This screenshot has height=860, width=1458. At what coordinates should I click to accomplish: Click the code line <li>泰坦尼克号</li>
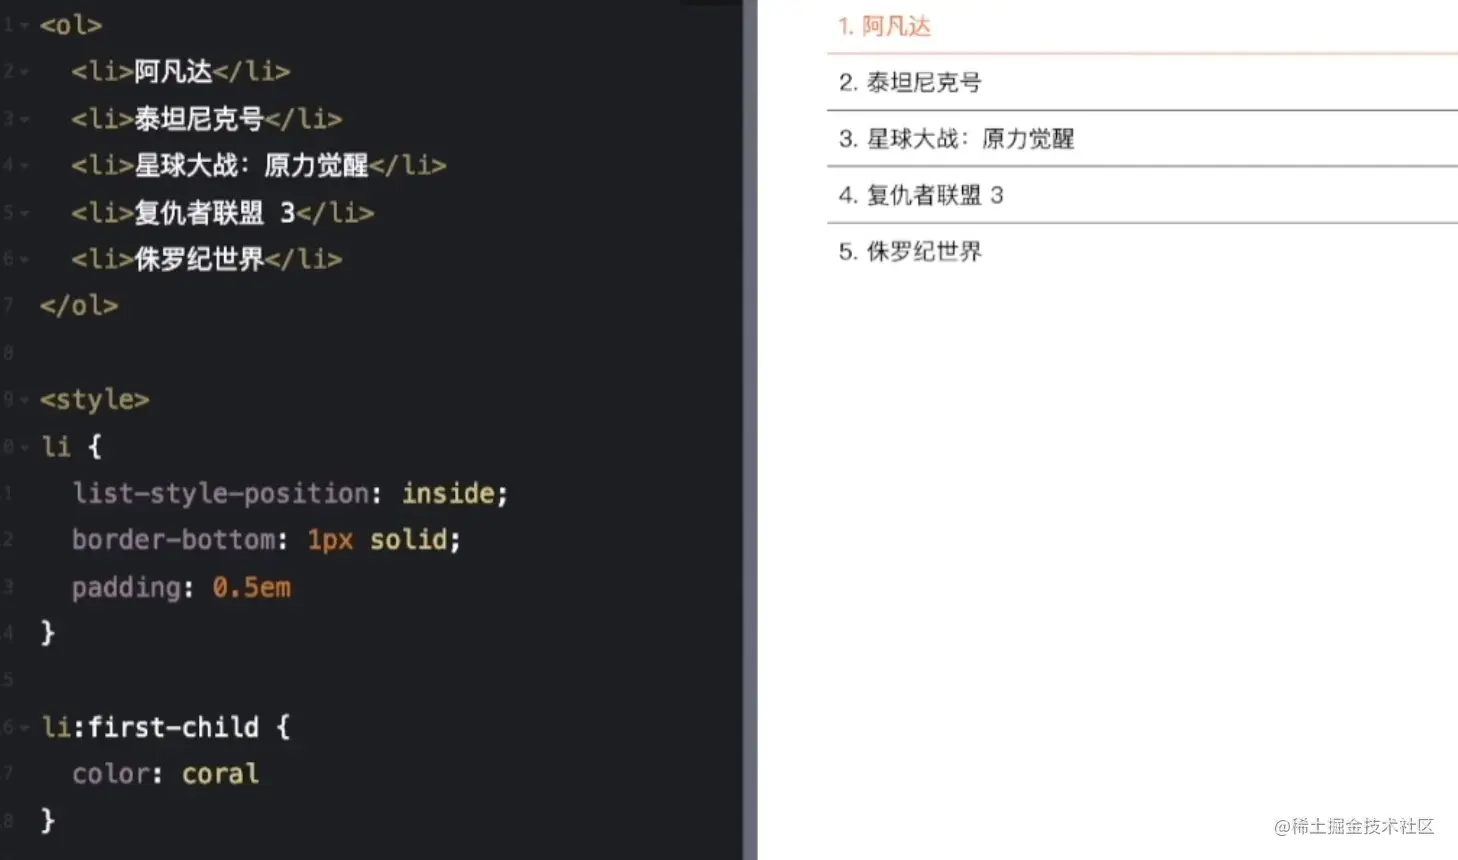coord(207,119)
